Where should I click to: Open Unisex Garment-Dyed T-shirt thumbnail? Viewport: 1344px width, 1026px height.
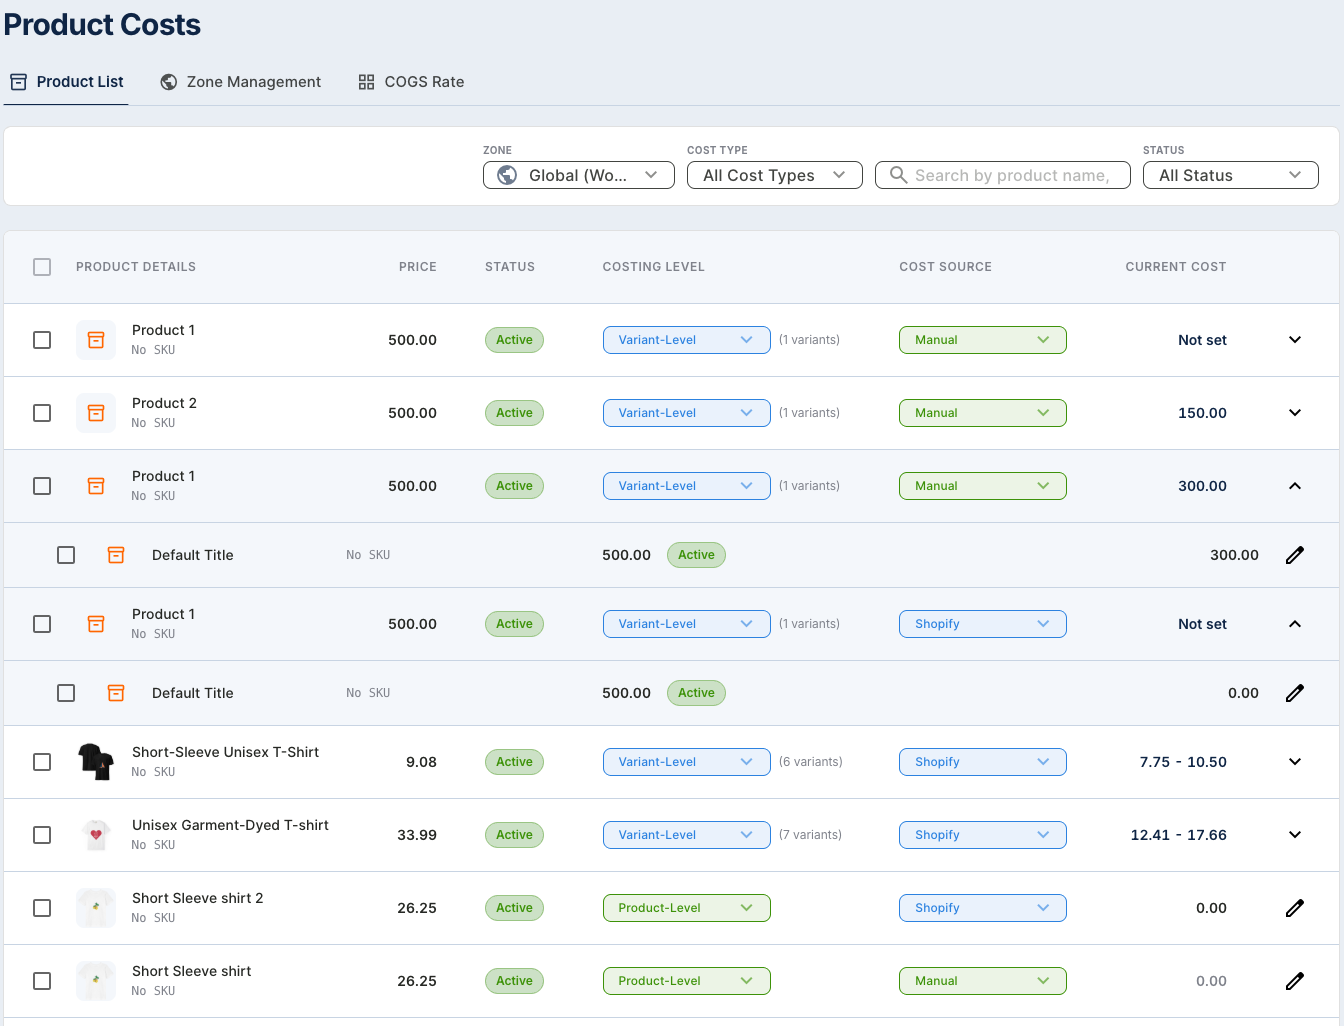tap(96, 835)
